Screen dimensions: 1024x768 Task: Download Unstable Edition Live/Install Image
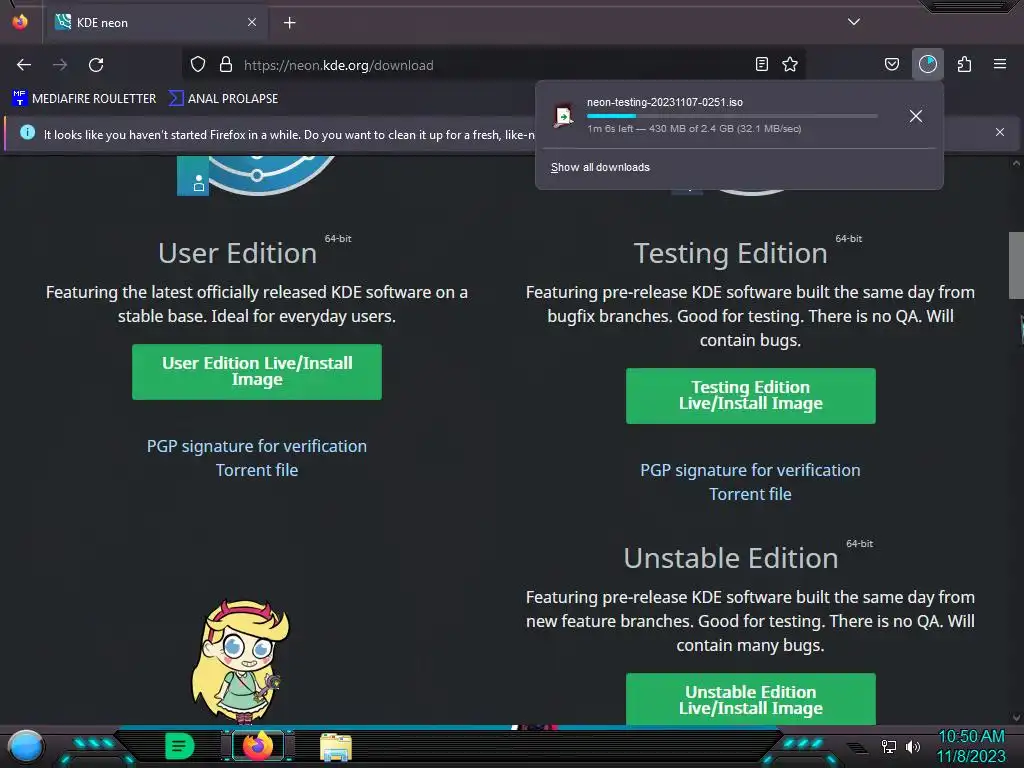pyautogui.click(x=750, y=699)
